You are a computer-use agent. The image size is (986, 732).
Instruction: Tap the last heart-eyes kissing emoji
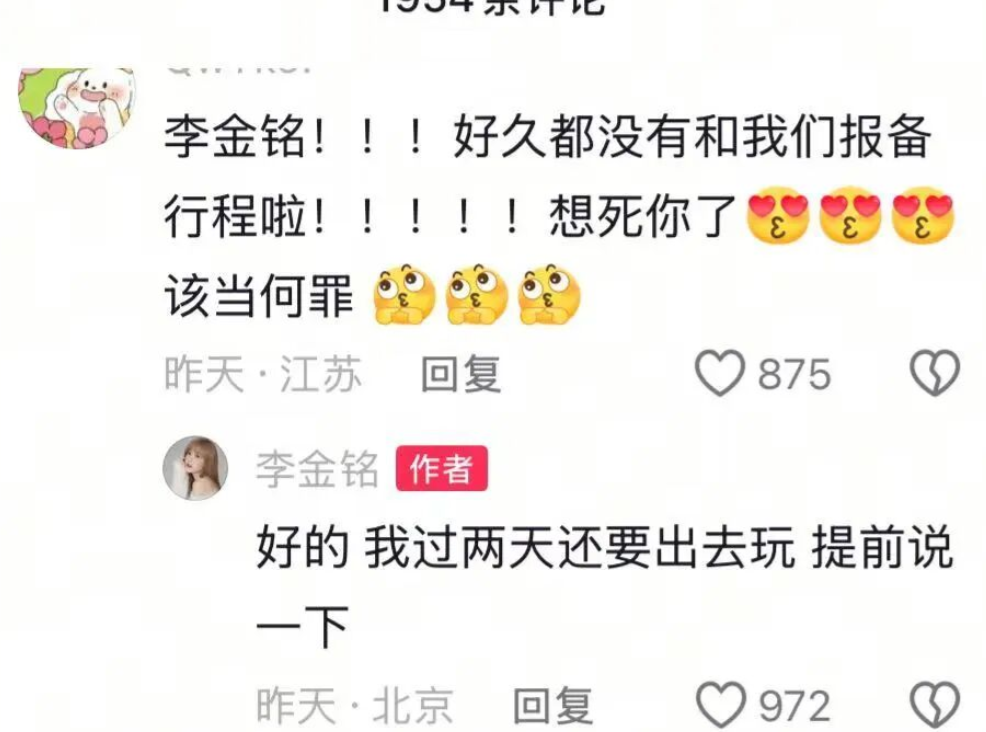point(922,216)
